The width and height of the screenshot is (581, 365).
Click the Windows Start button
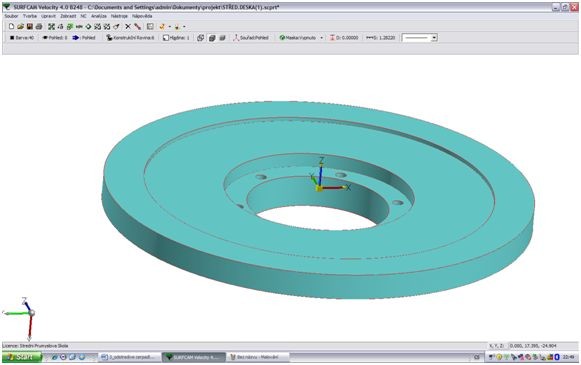pos(22,357)
